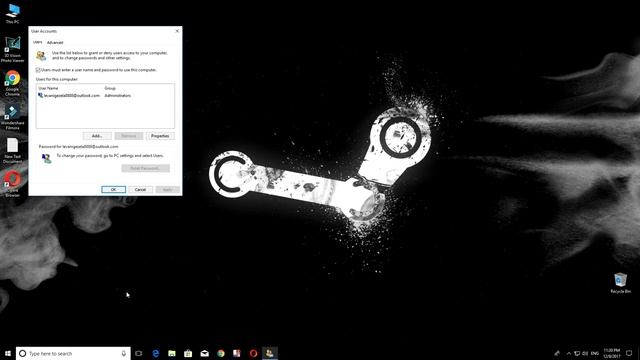
Task: Open Action Center notifications
Action: (629, 353)
